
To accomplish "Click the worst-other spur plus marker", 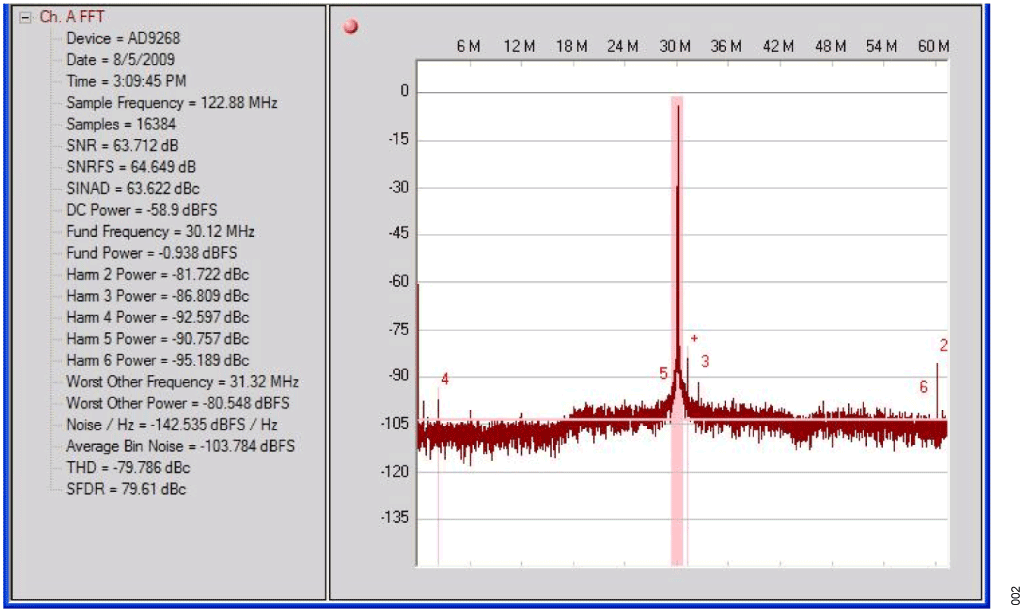I will [693, 338].
